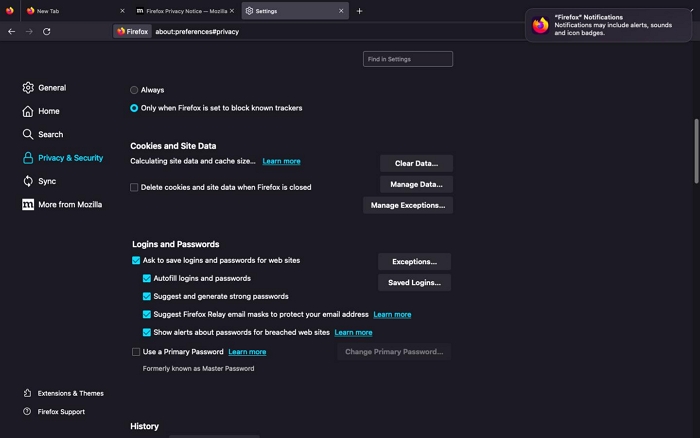Toggle Autofill logins and passwords

pos(146,278)
